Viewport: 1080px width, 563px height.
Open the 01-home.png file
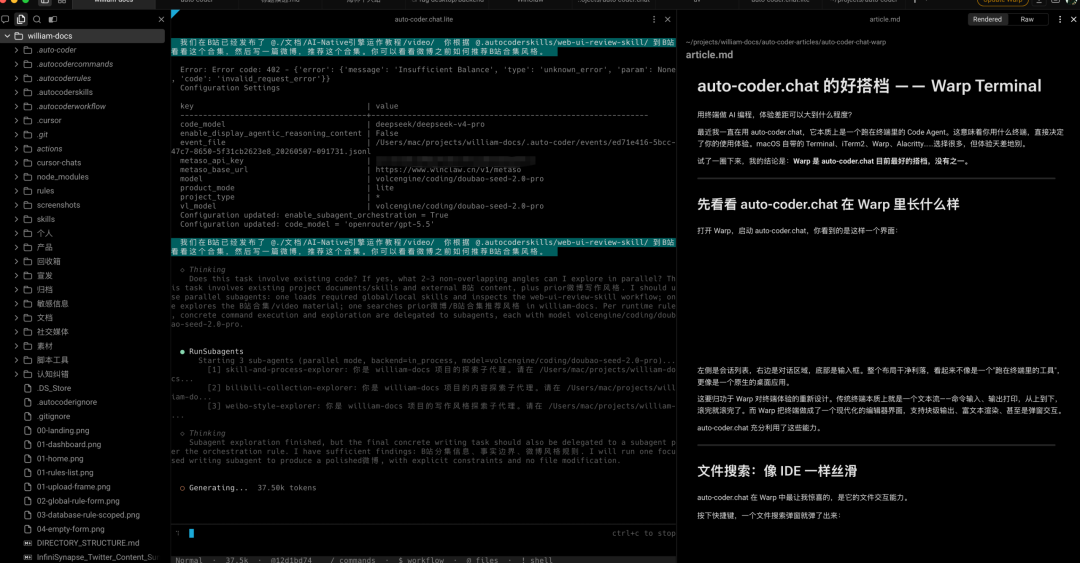[83, 459]
